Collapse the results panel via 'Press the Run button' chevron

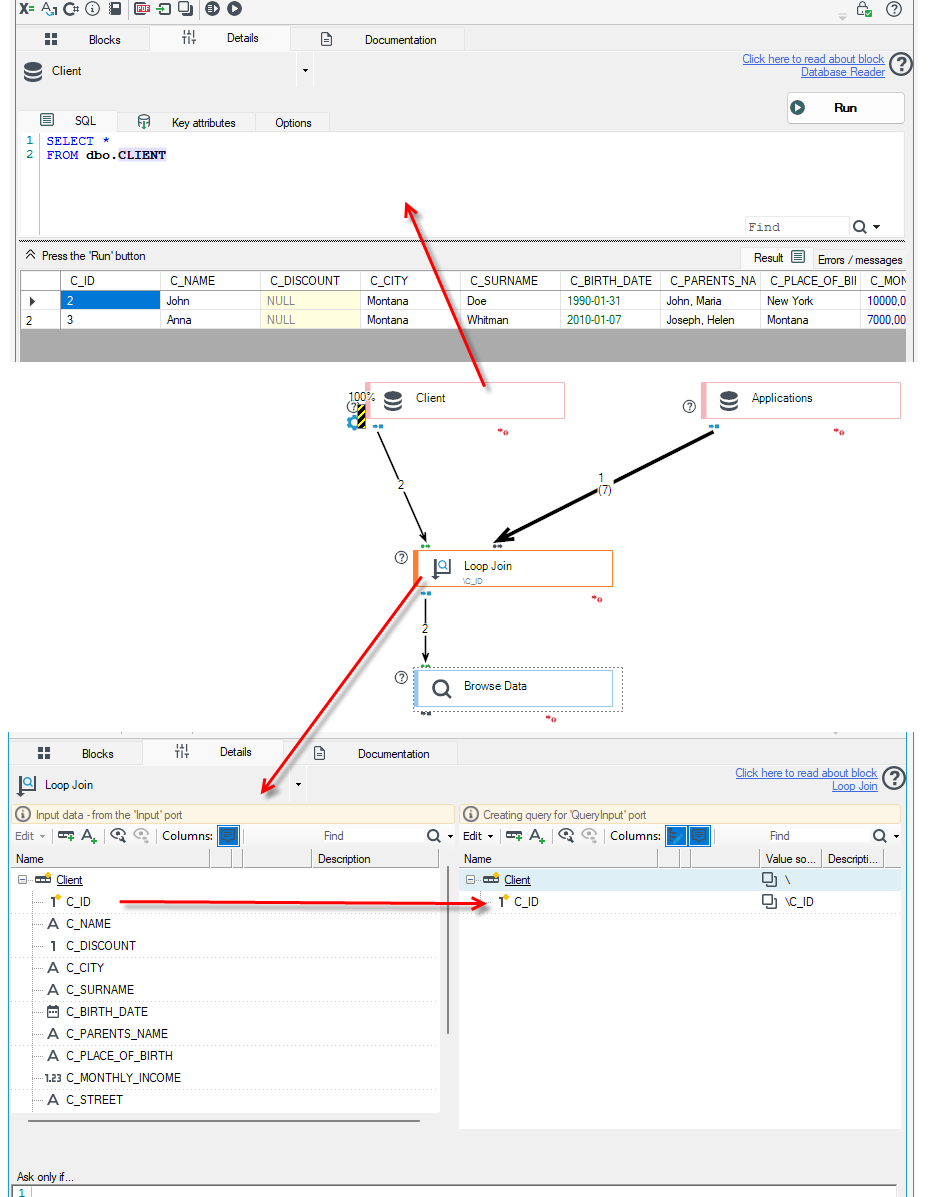coord(31,255)
